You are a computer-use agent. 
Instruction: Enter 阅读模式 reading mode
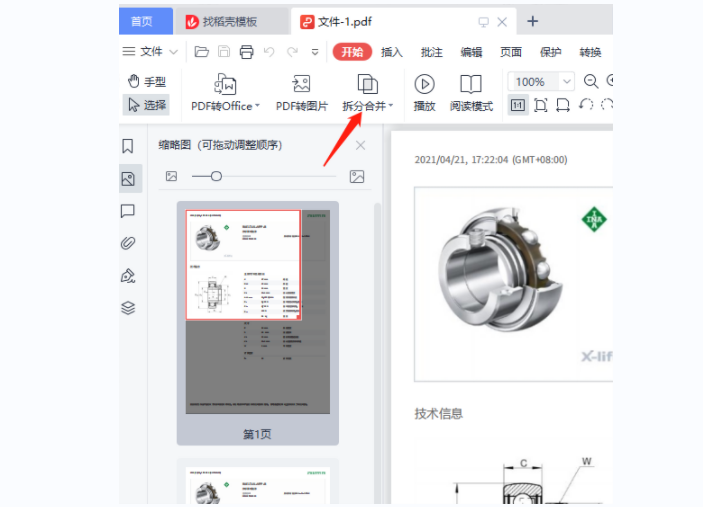point(471,93)
